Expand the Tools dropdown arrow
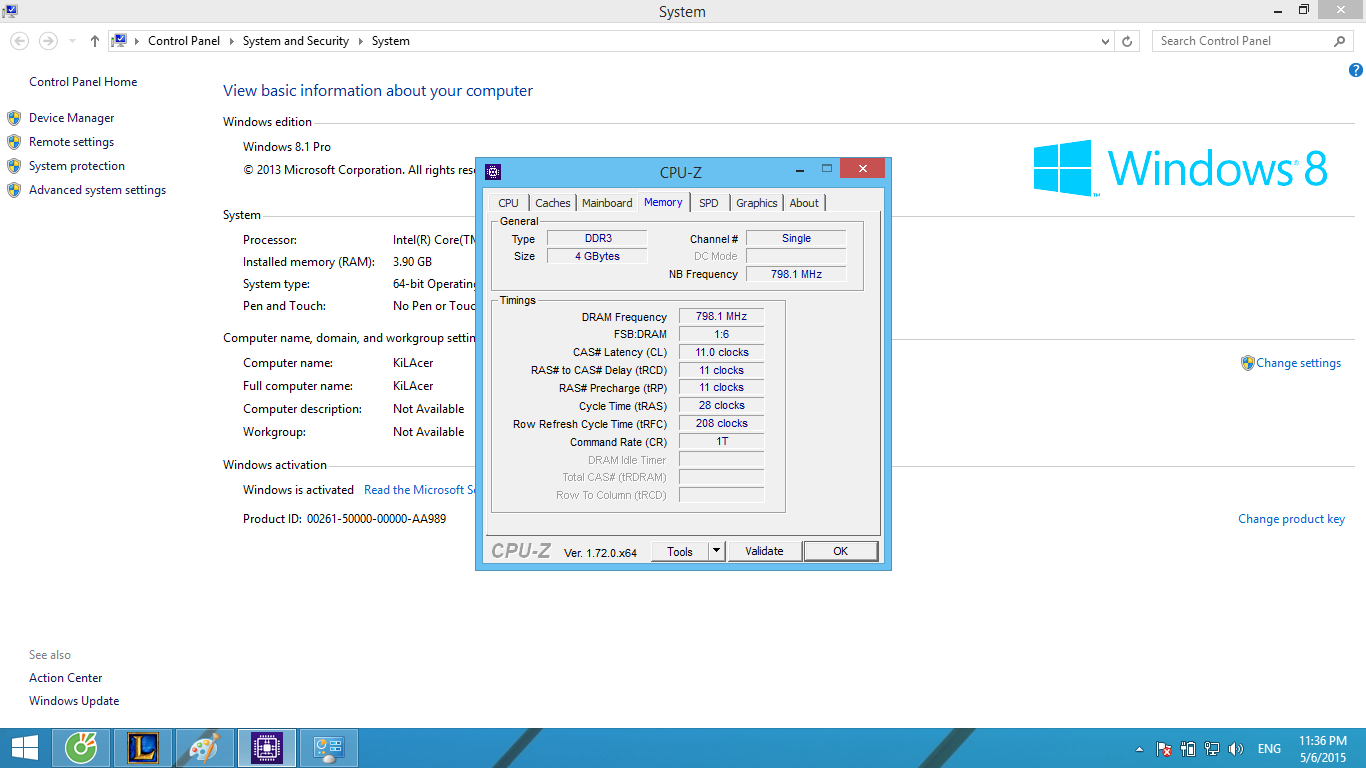 pyautogui.click(x=716, y=551)
